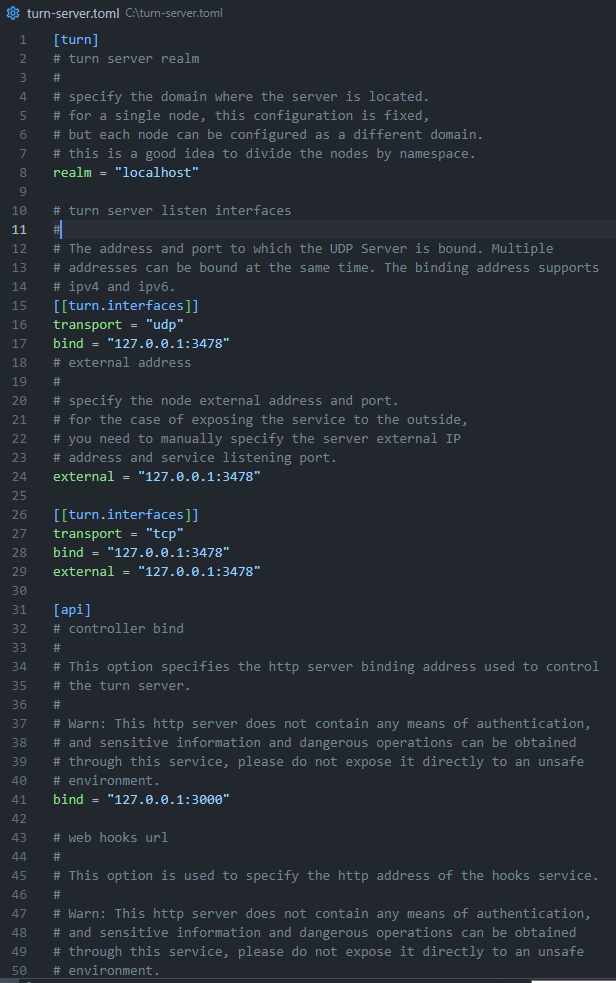Image resolution: width=616 pixels, height=983 pixels.
Task: Click the transport key on line 16
Action: [88, 325]
